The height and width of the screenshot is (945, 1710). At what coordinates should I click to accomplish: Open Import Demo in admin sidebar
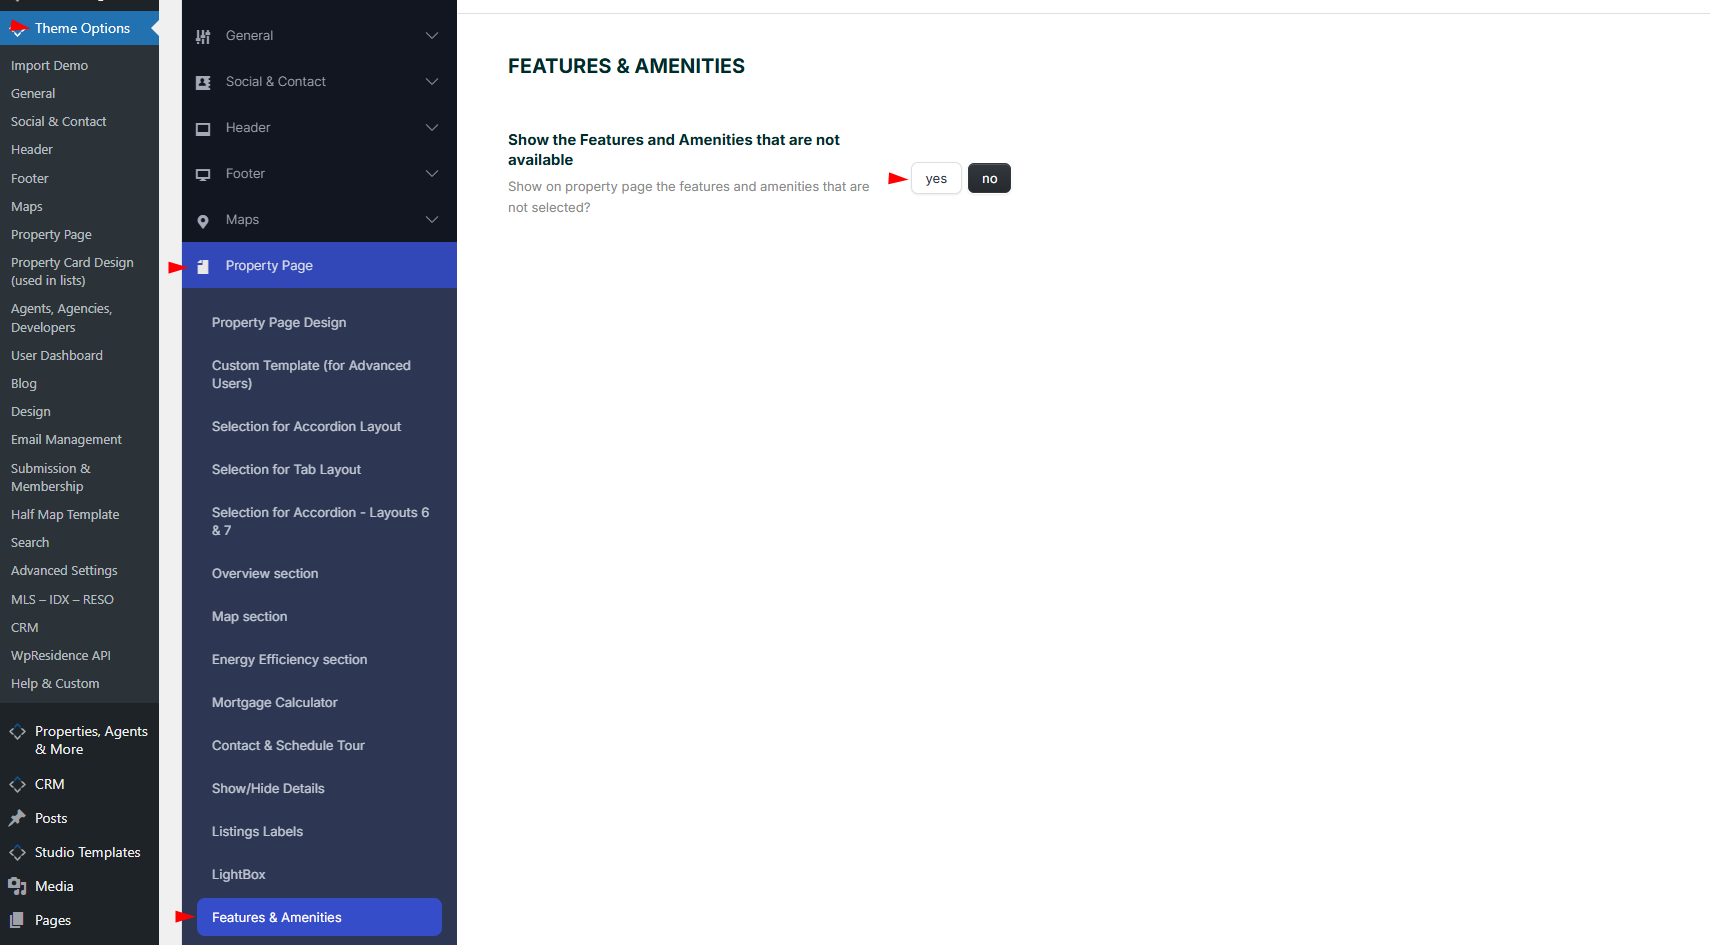point(49,66)
